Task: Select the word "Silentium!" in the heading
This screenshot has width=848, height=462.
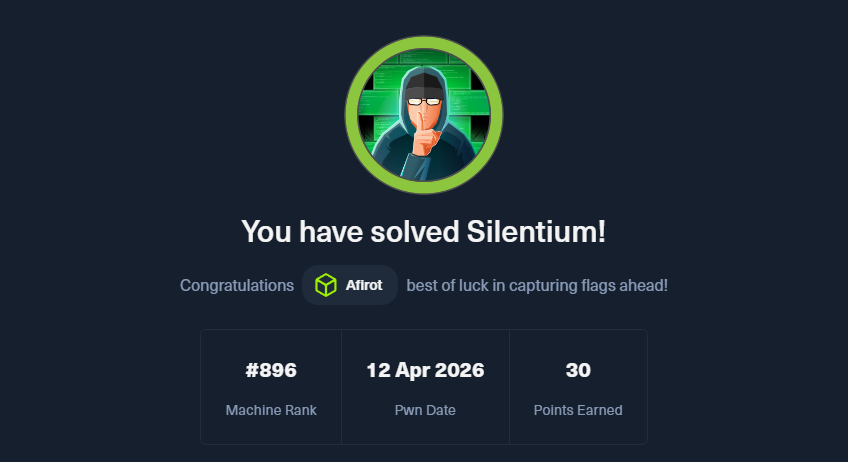Action: click(x=536, y=232)
